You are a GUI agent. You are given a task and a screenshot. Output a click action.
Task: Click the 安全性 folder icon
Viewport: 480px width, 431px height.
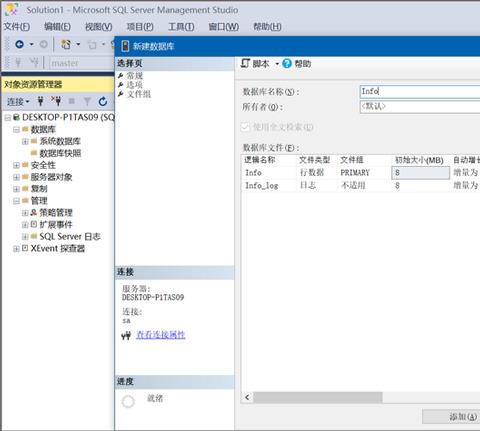pos(25,165)
